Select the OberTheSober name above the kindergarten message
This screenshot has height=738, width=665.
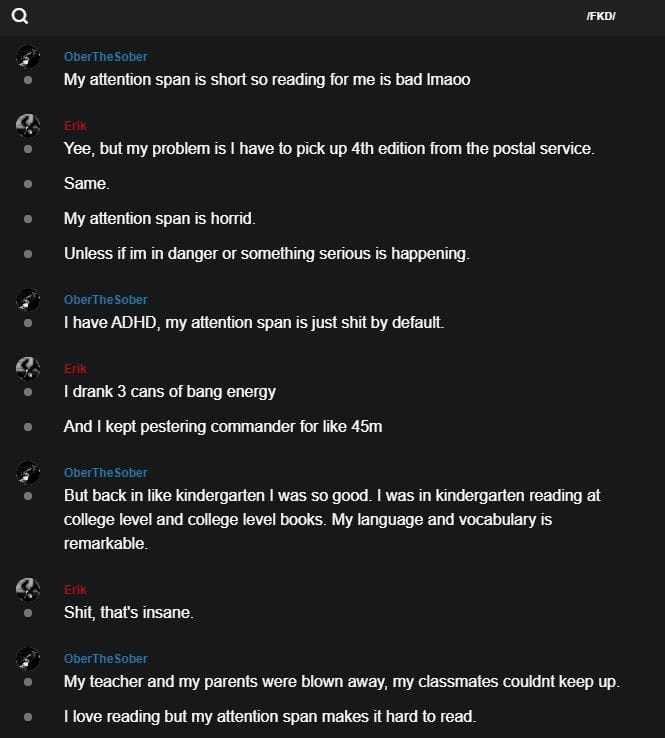pos(105,473)
